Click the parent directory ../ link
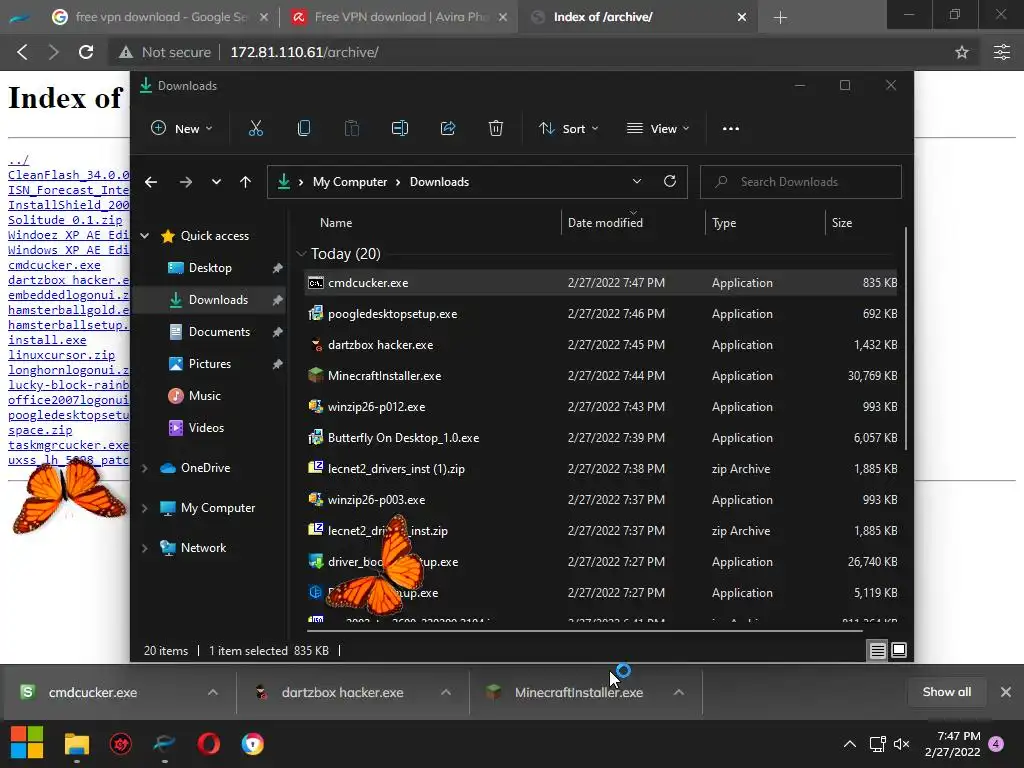The height and width of the screenshot is (768, 1024). point(18,160)
